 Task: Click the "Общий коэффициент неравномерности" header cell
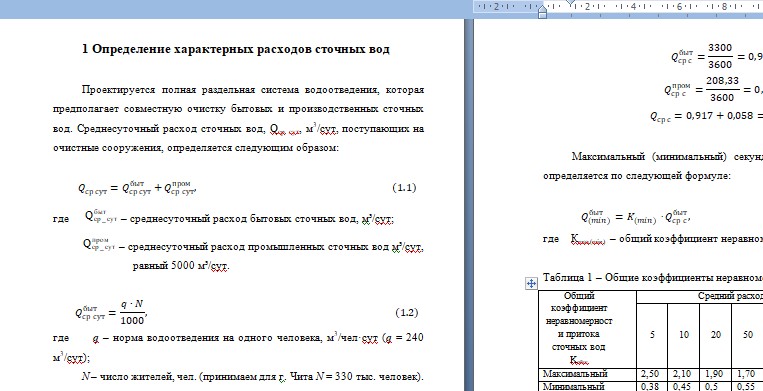tap(587, 328)
